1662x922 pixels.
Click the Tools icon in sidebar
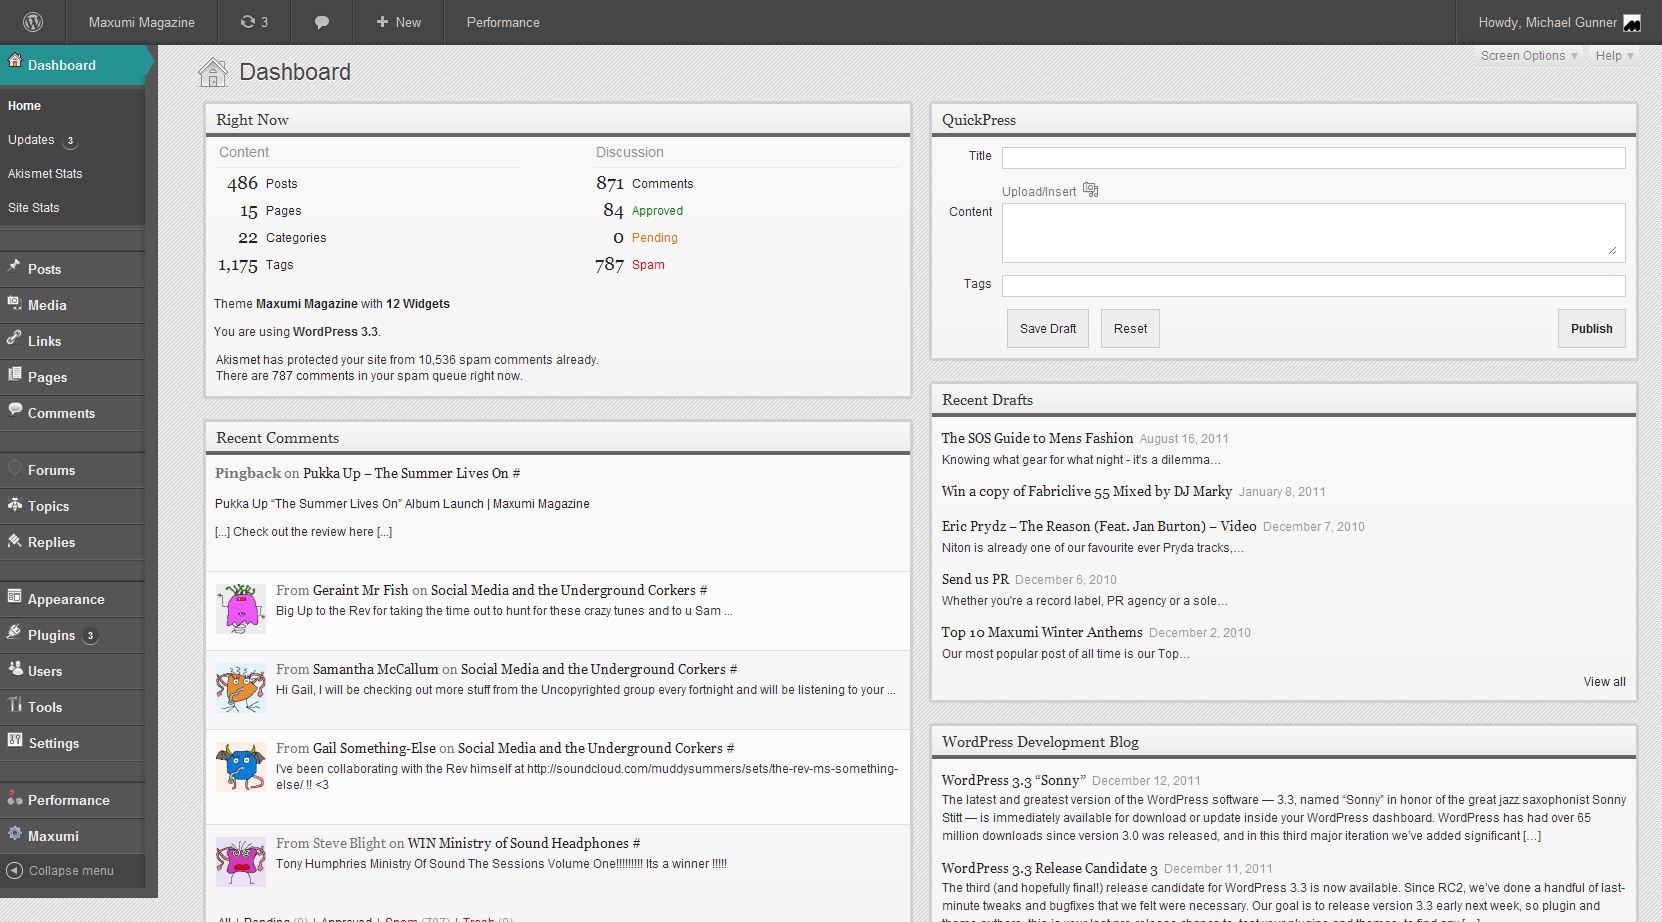pyautogui.click(x=14, y=705)
